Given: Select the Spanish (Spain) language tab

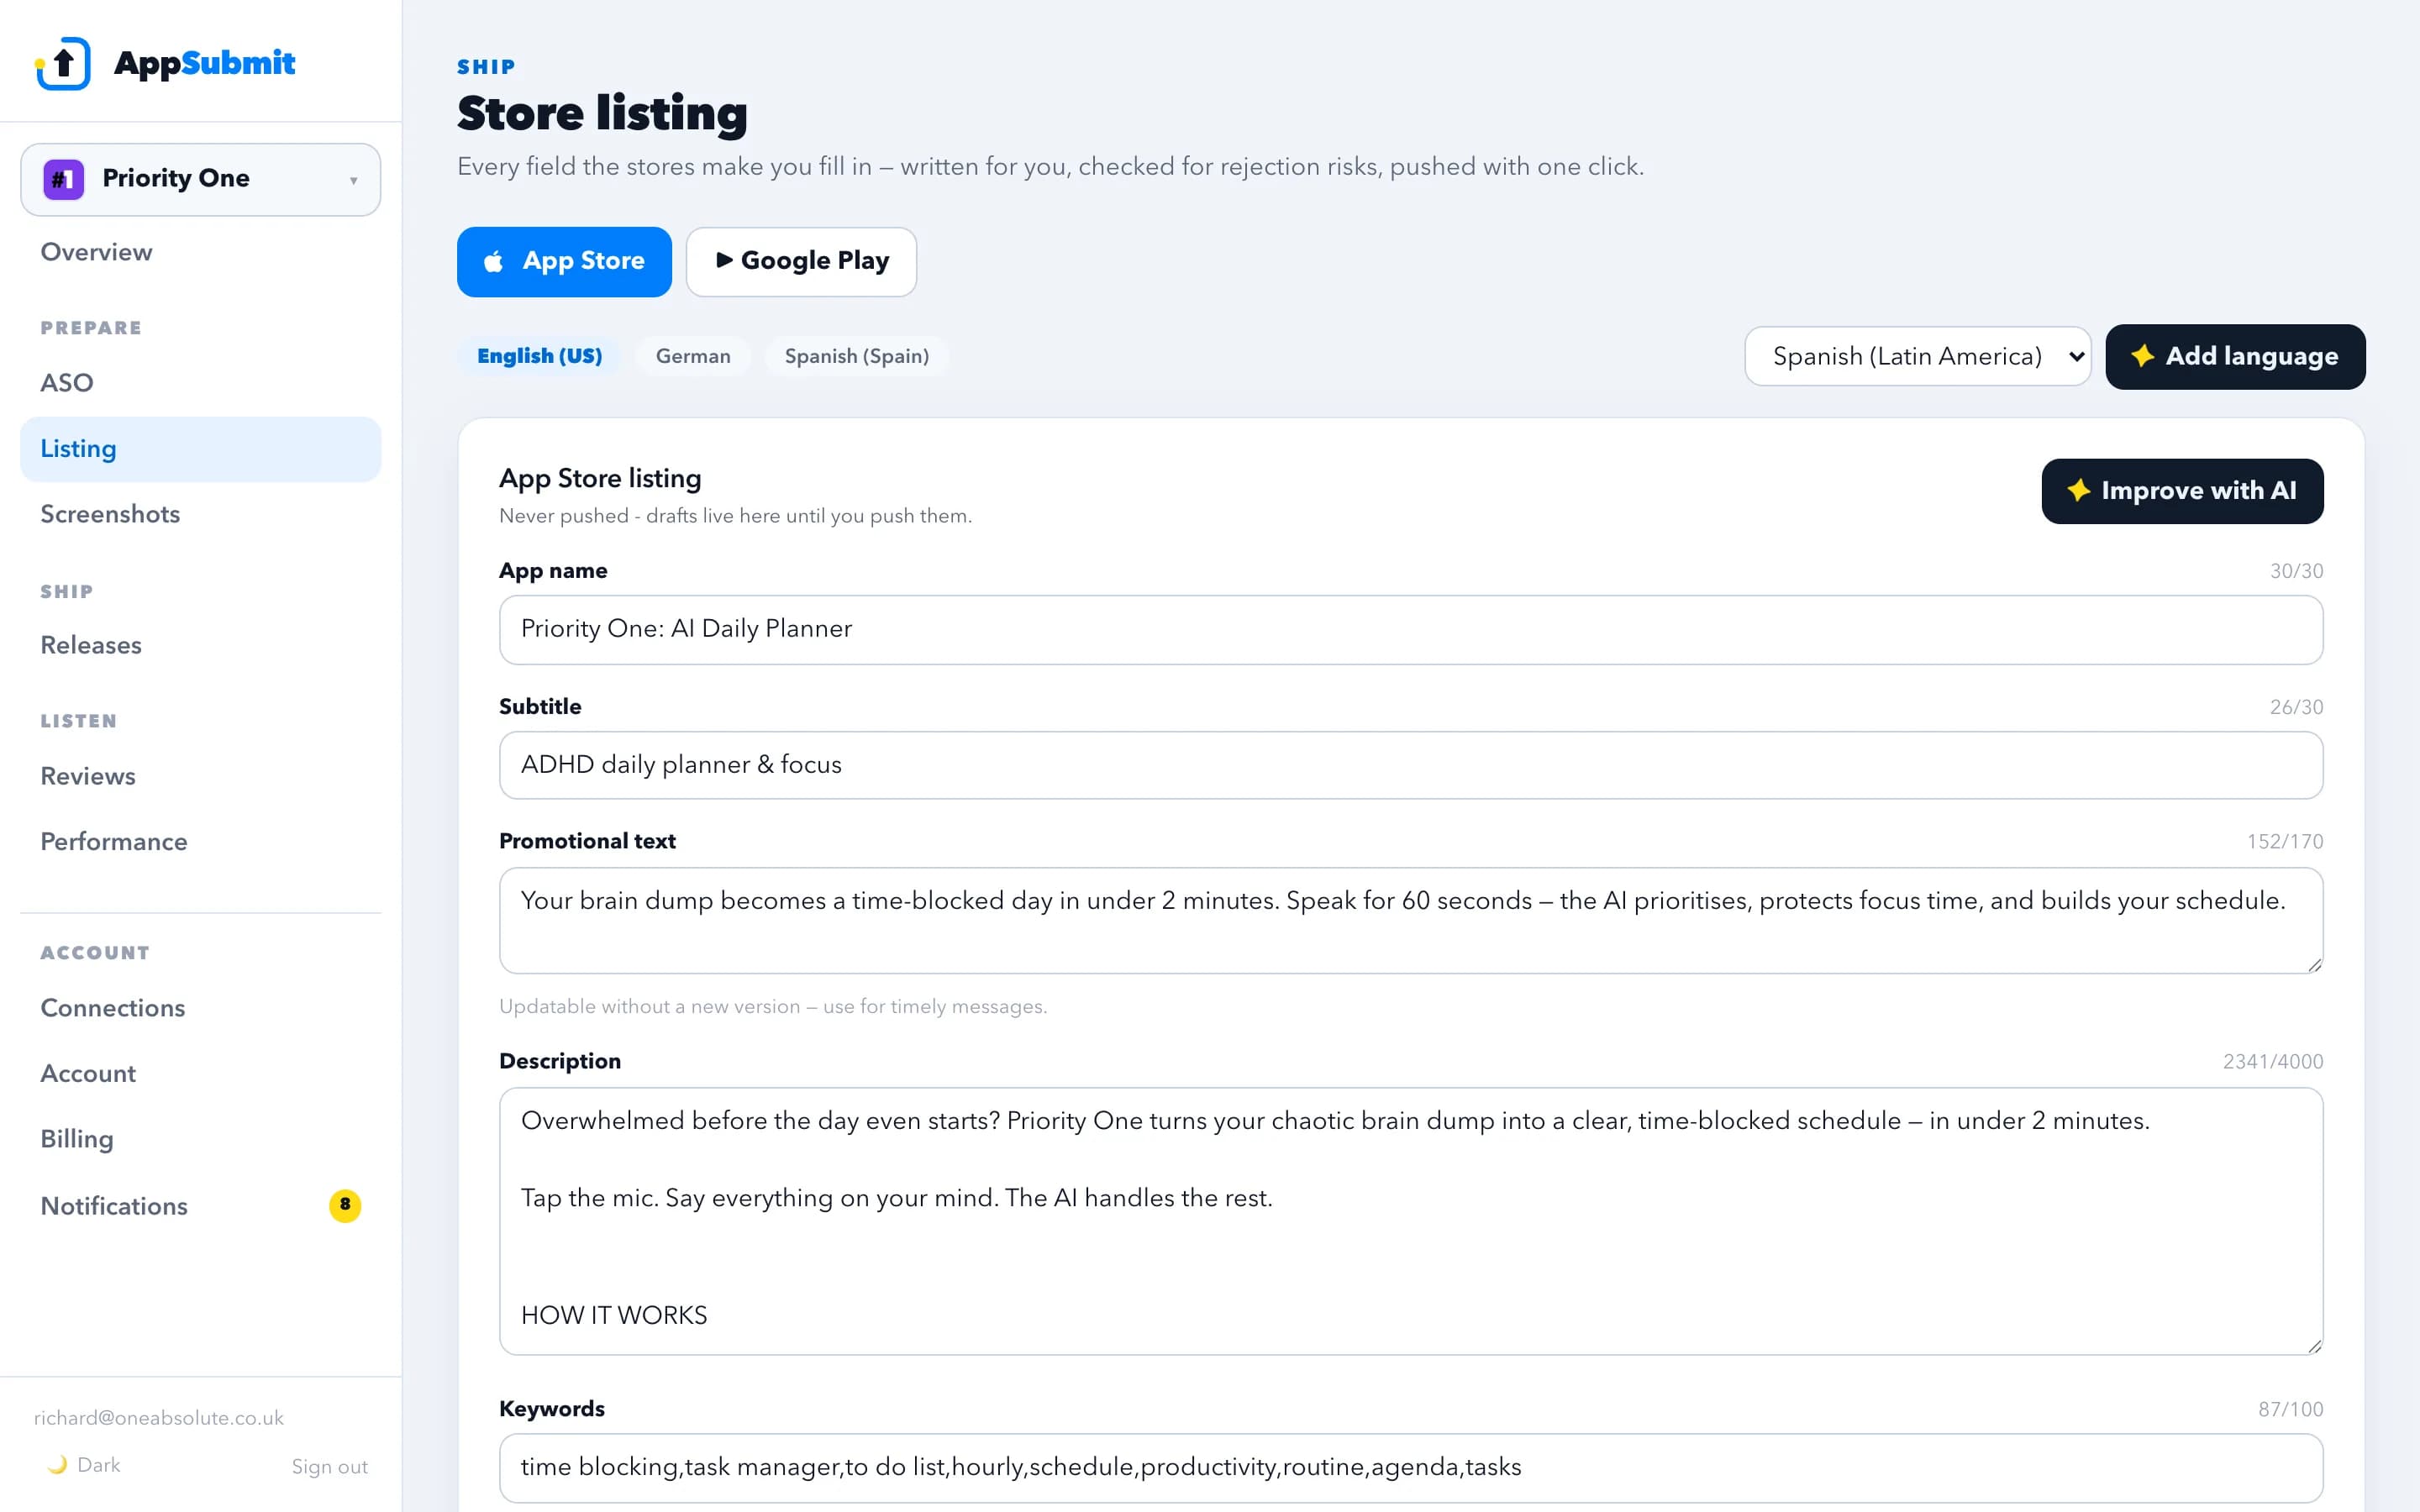Looking at the screenshot, I should tap(857, 356).
